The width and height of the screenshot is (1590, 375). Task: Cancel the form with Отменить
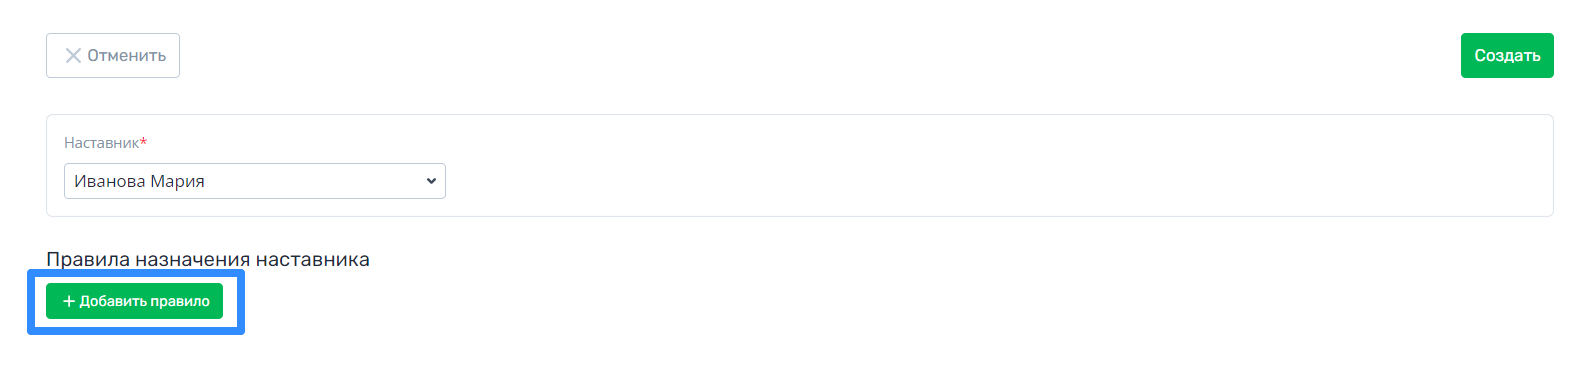coord(113,56)
